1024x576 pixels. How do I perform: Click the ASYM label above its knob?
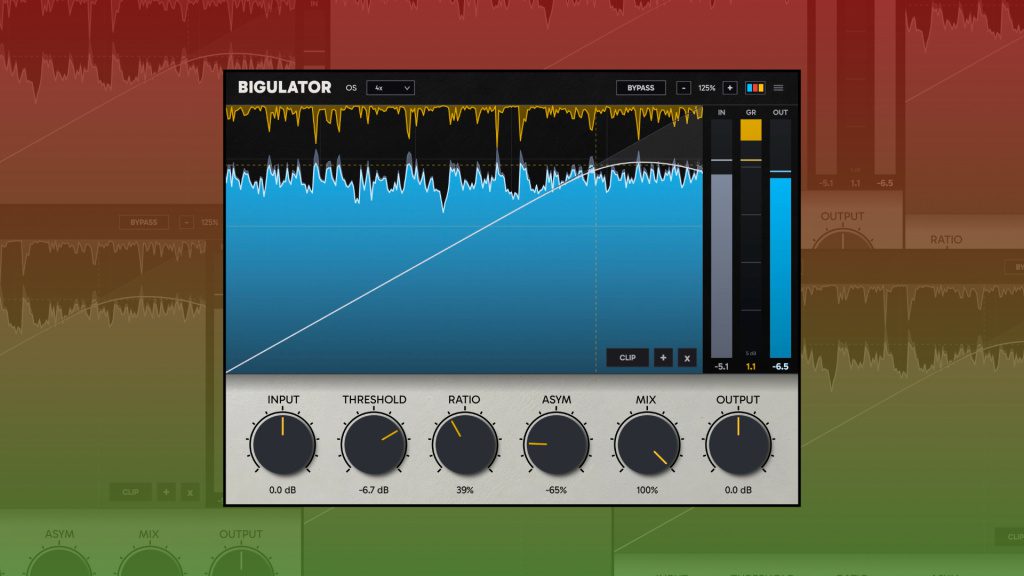[556, 399]
